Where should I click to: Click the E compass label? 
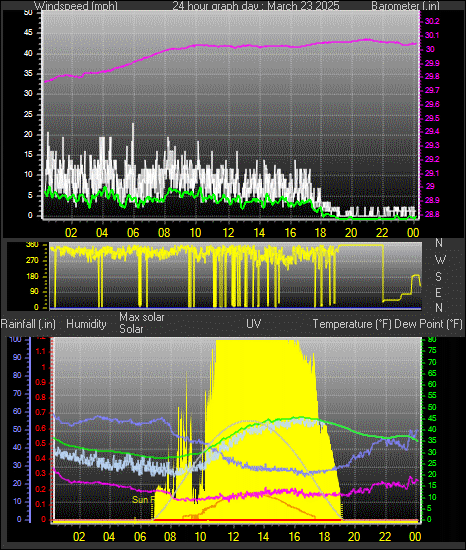tap(438, 292)
